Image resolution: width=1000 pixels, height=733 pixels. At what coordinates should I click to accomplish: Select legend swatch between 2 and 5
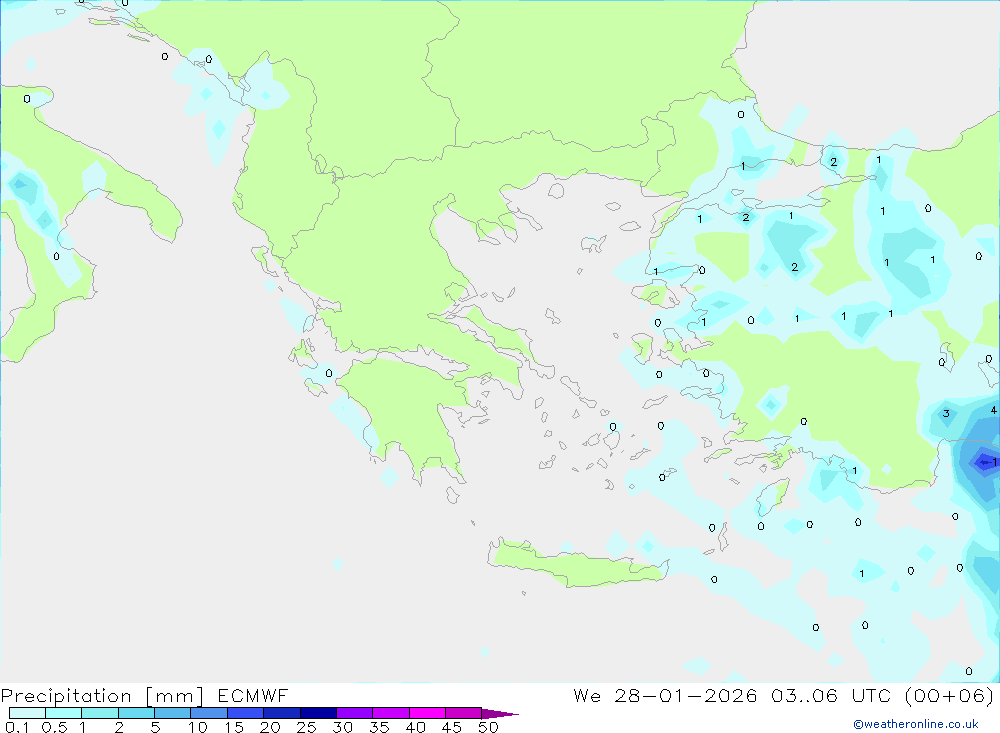pos(136,713)
